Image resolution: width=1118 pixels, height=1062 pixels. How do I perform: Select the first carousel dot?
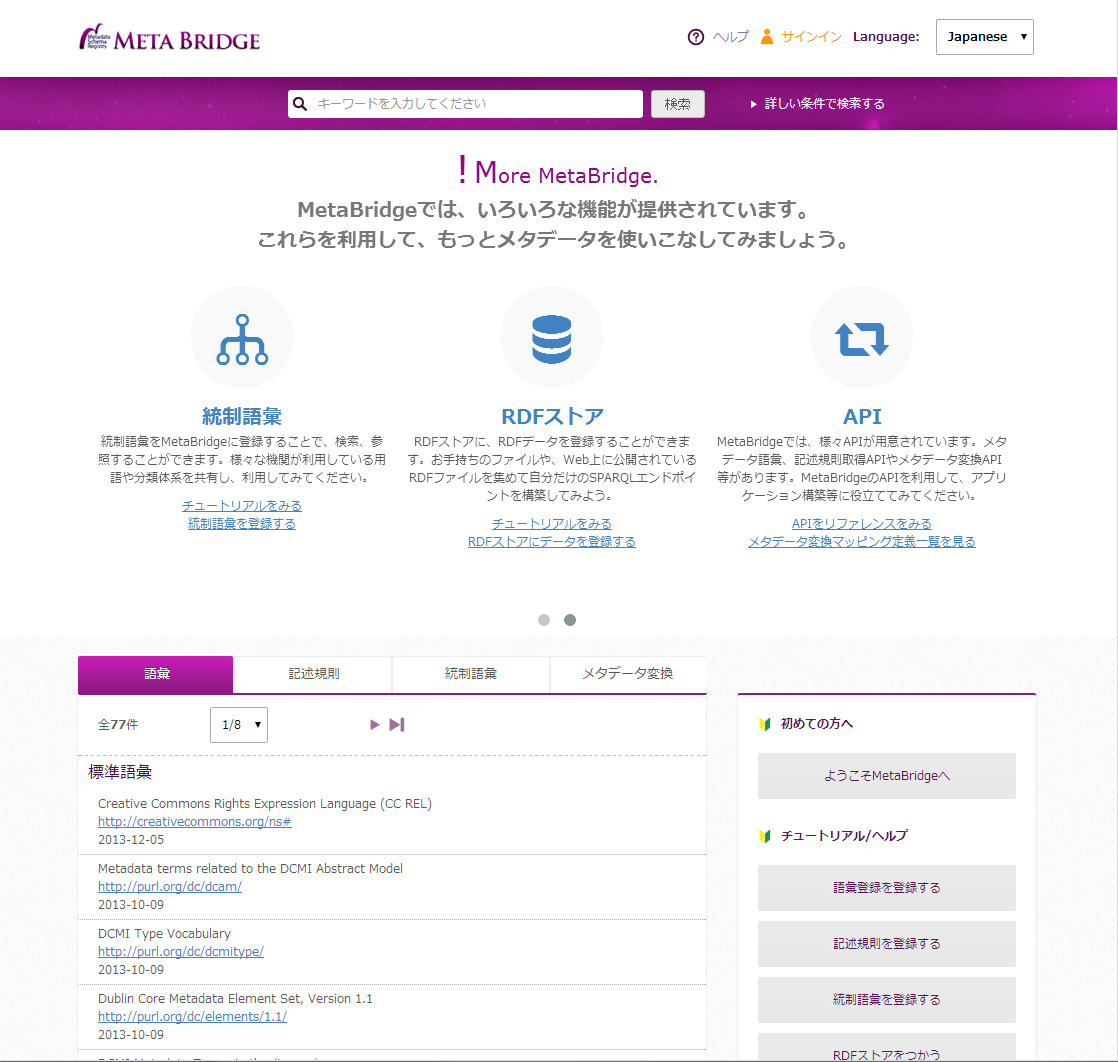(x=544, y=620)
